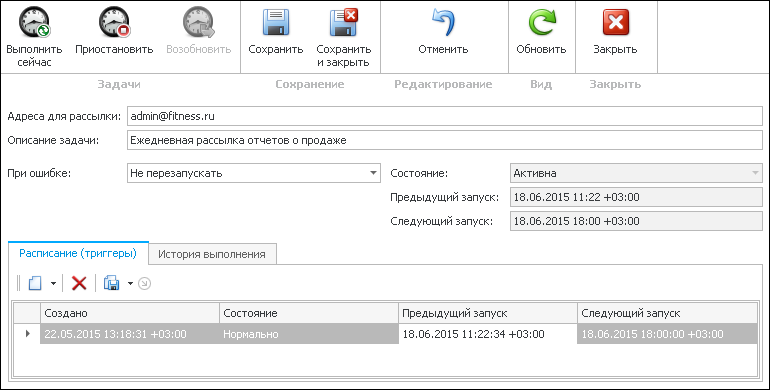Click the Следующий запуск field
The width and height of the screenshot is (770, 390).
coord(636,221)
